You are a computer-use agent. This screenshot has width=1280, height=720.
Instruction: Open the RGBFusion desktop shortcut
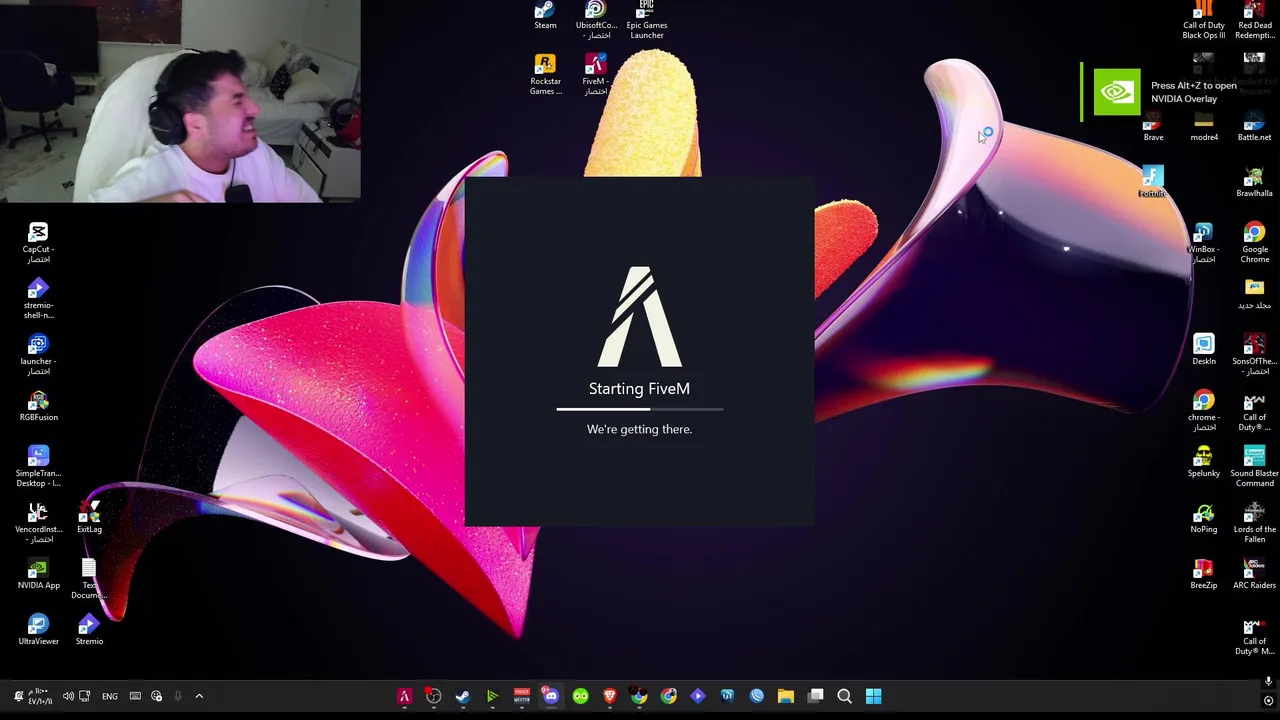38,406
